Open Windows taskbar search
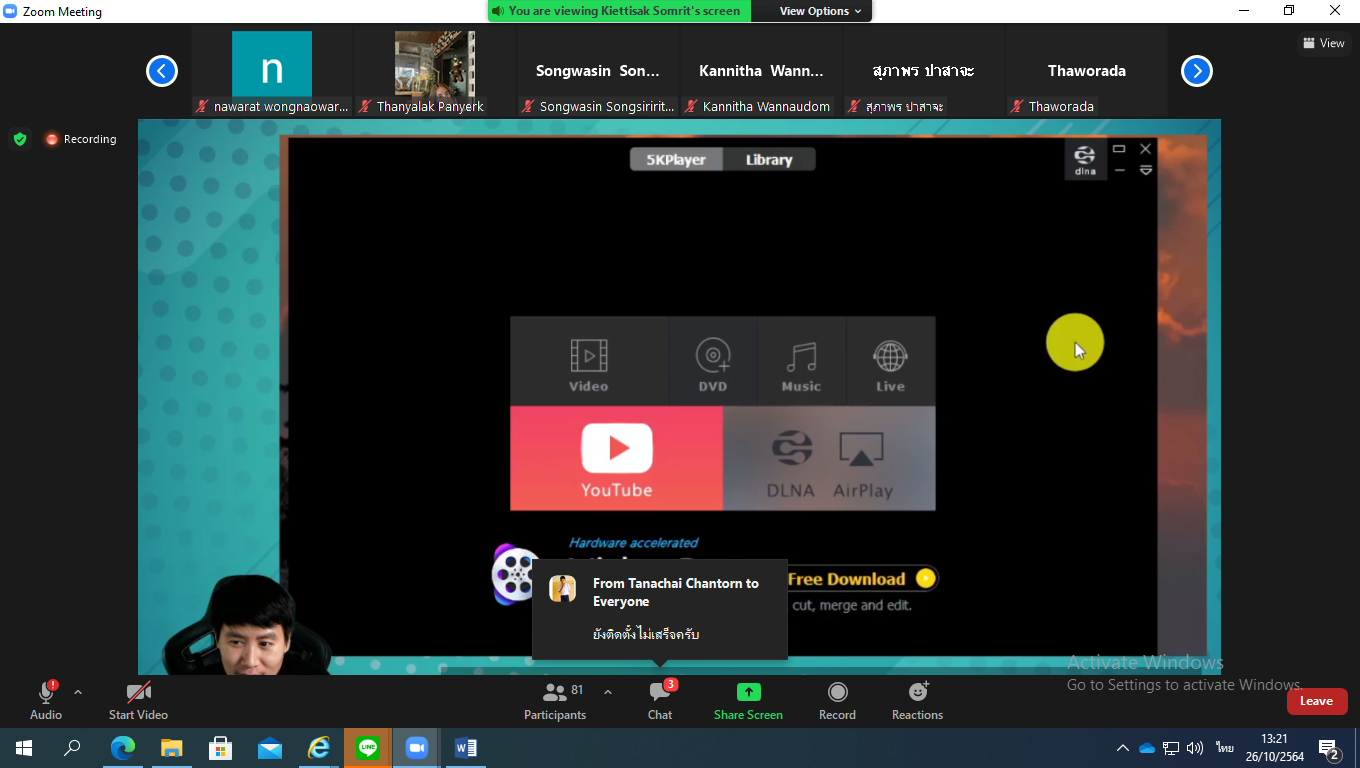This screenshot has width=1360, height=768. click(72, 747)
